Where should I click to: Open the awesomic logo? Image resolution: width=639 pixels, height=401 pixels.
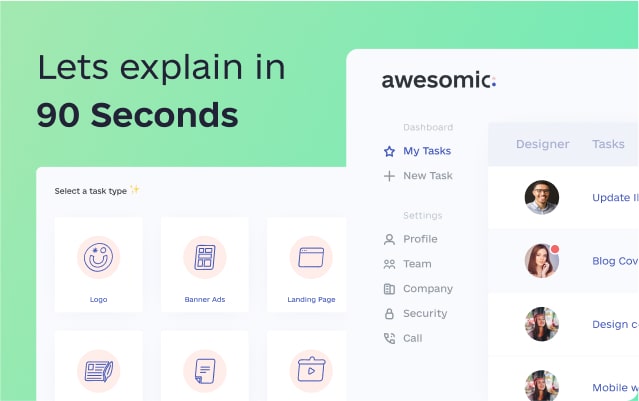coord(439,80)
